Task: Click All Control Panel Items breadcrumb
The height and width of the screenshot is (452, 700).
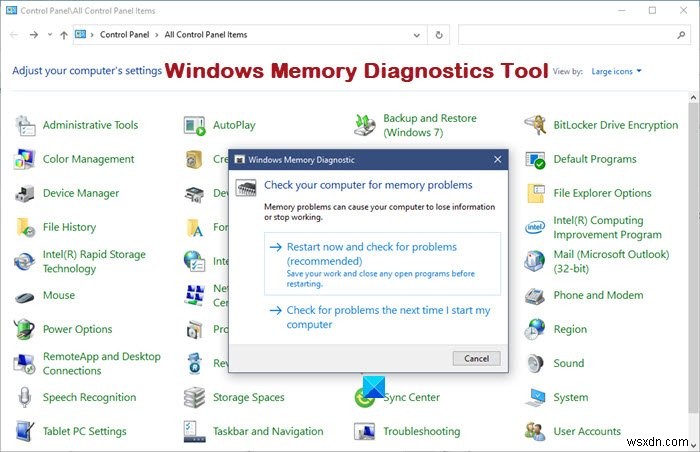Action: [206, 34]
